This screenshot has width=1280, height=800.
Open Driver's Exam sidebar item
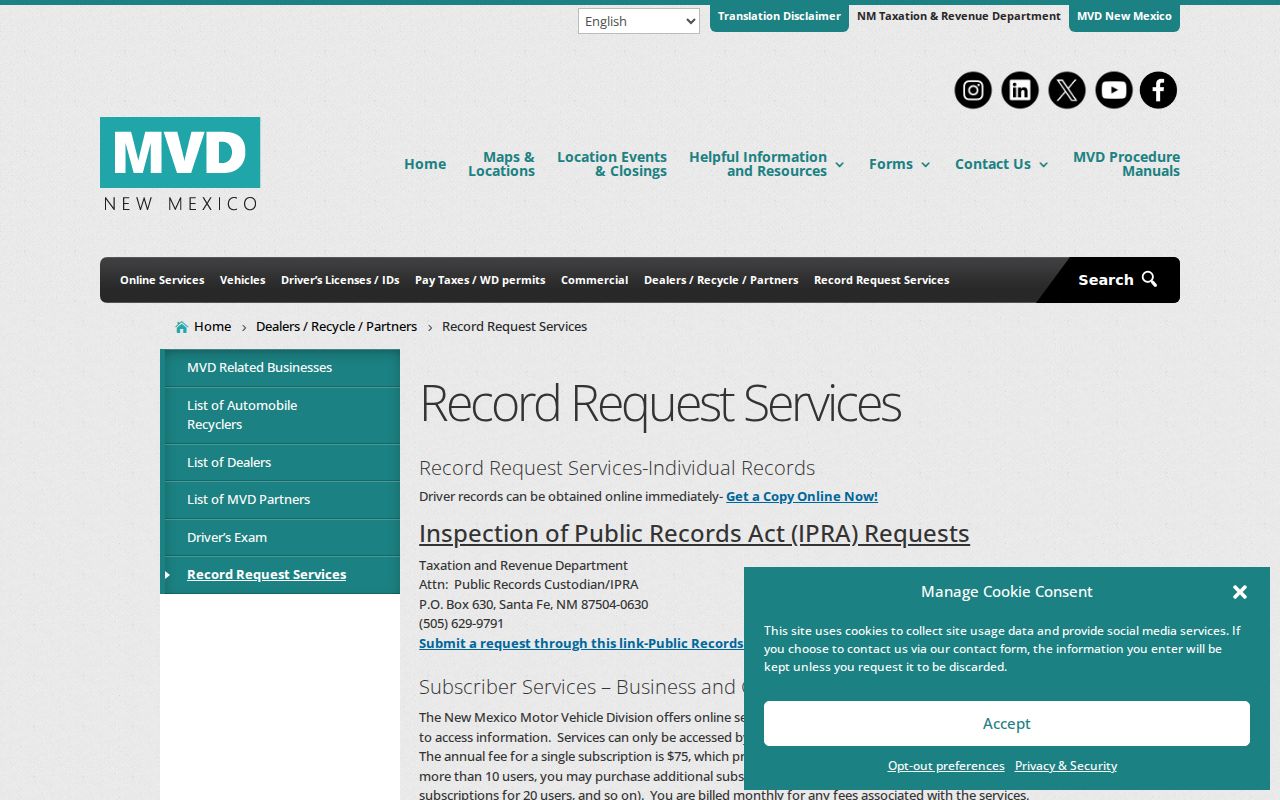click(280, 538)
